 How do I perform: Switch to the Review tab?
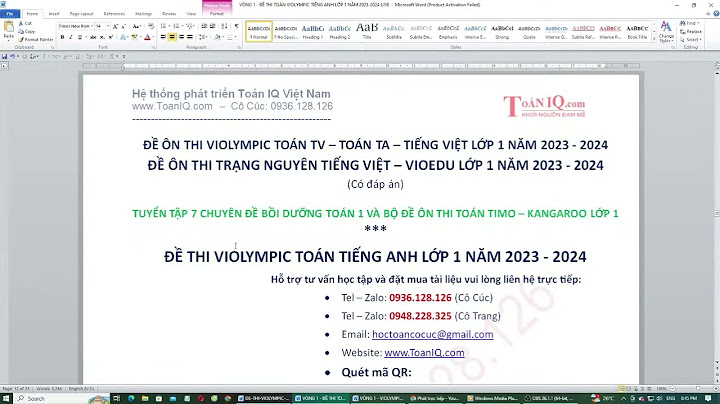[169, 14]
